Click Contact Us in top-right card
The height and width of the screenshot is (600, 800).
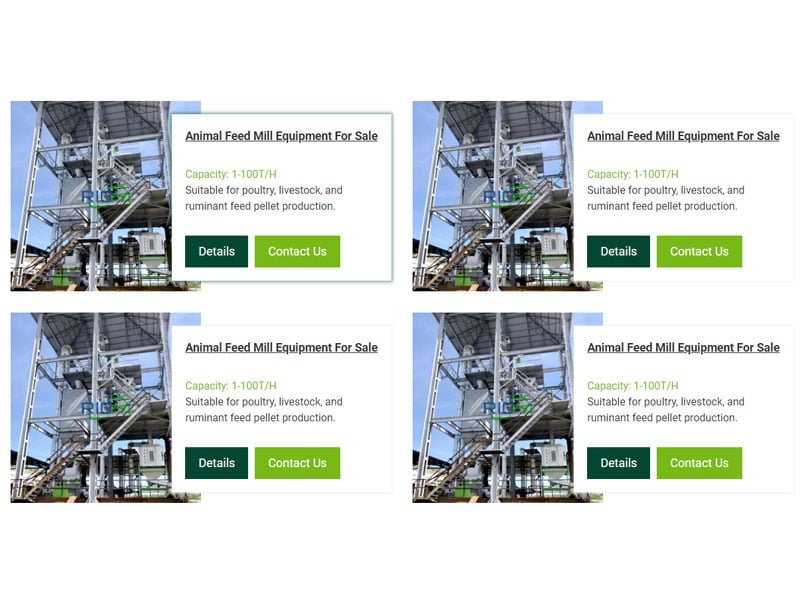click(699, 252)
